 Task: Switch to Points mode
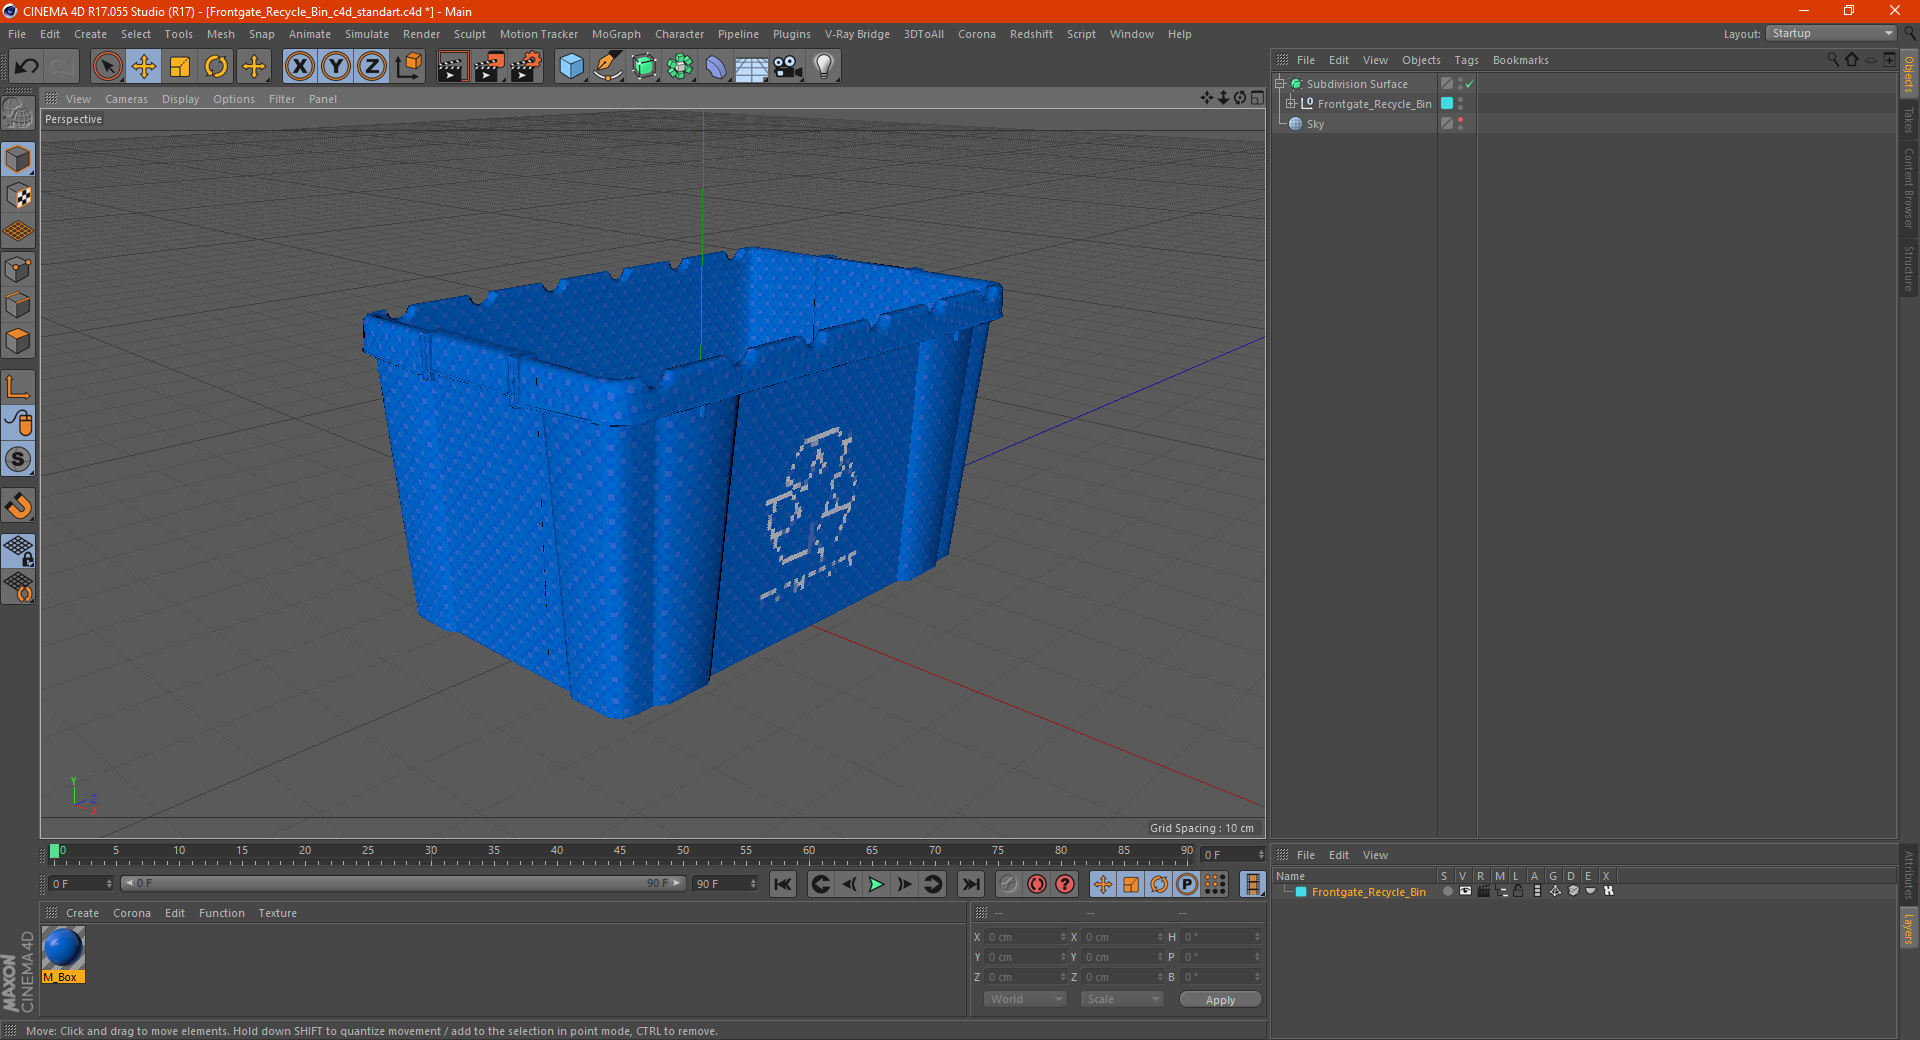tap(18, 269)
